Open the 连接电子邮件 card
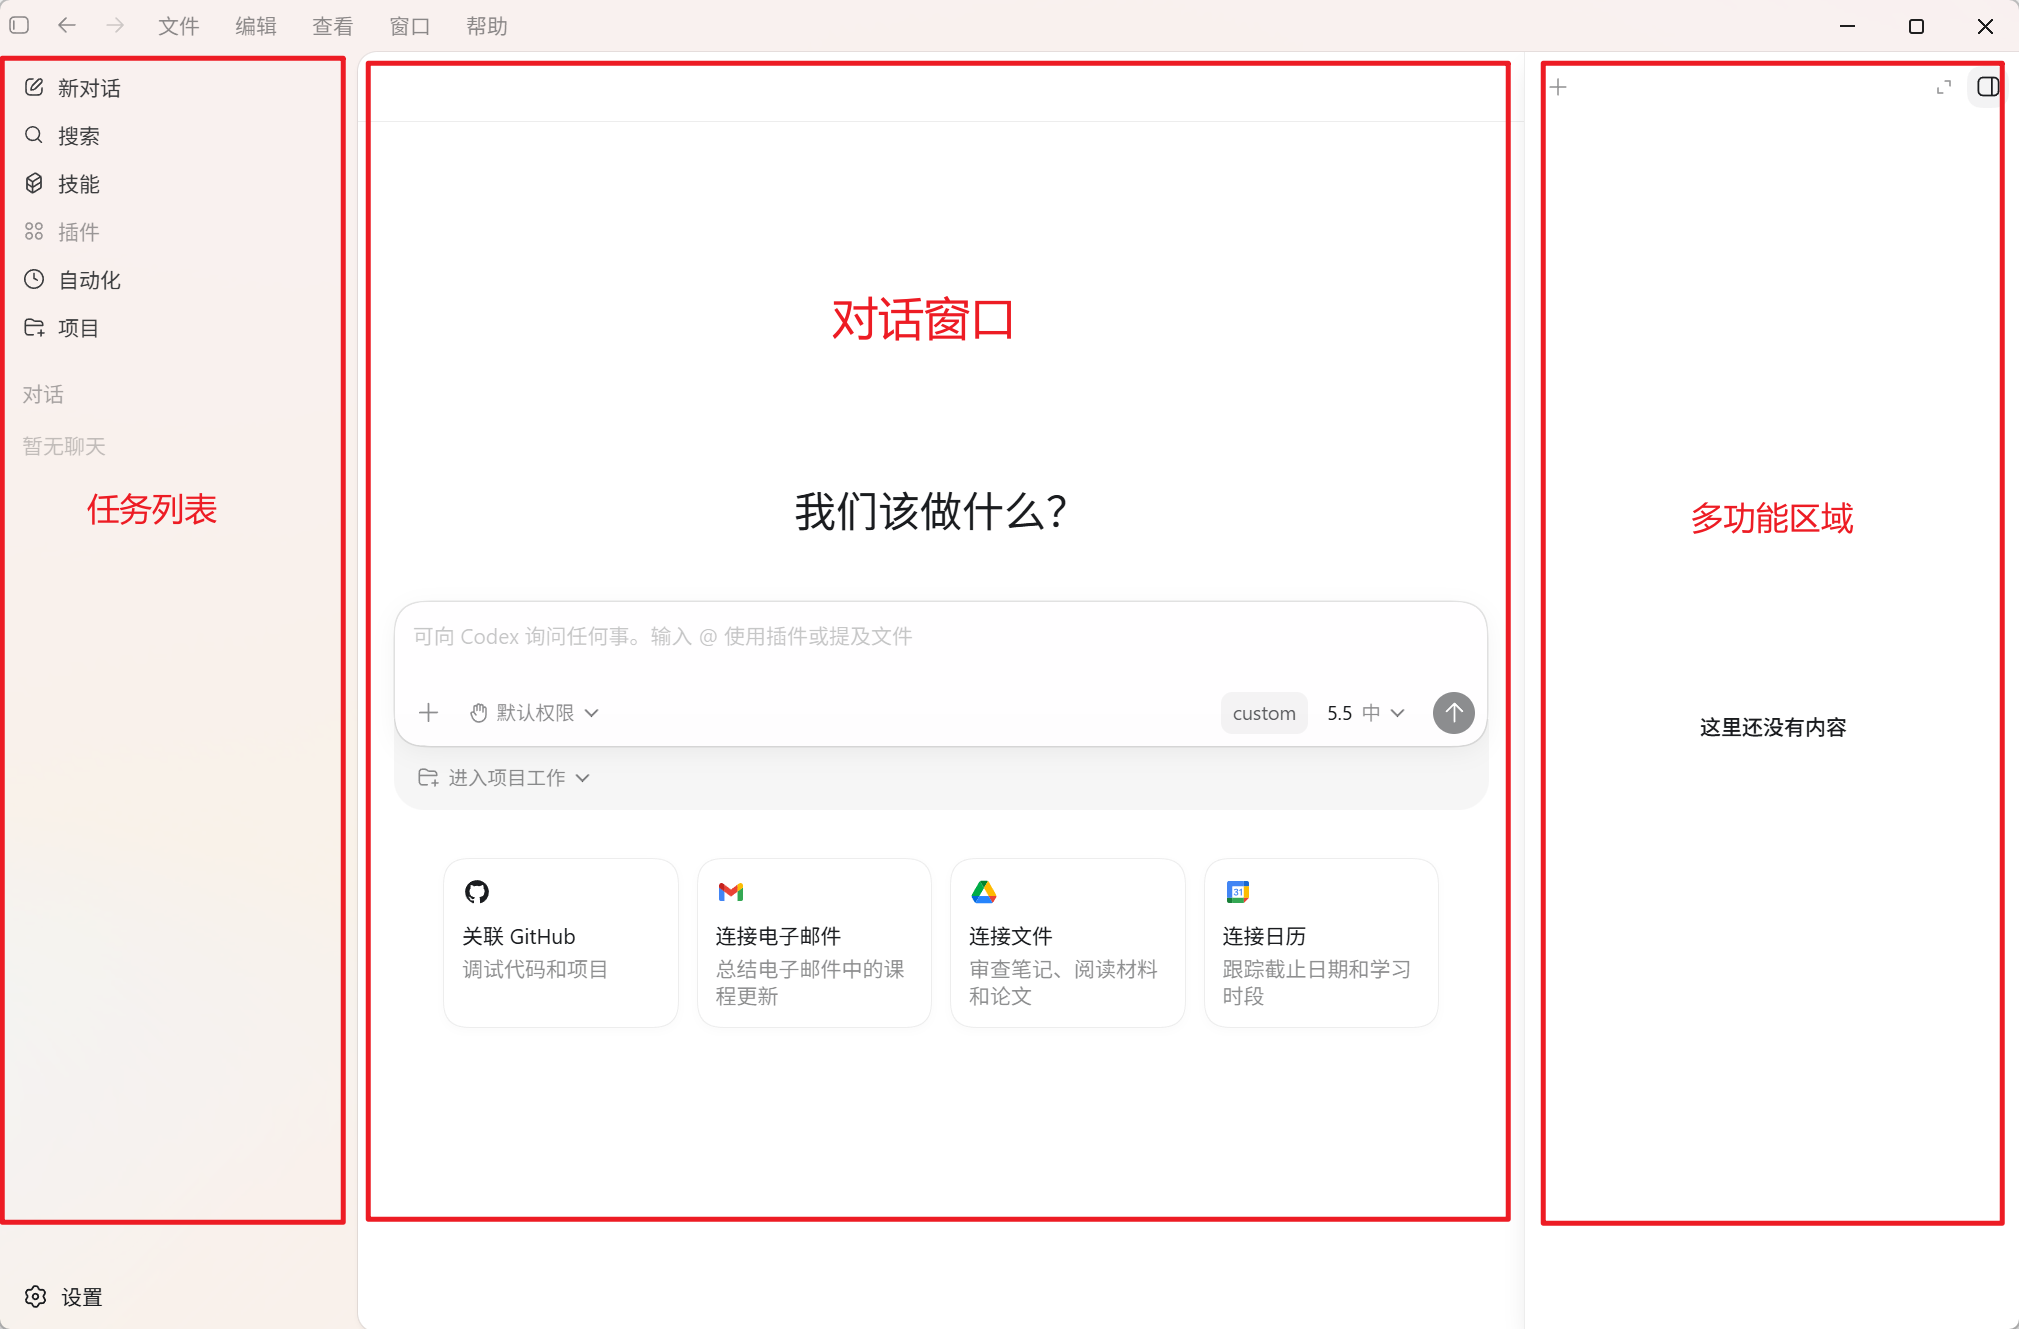Image resolution: width=2019 pixels, height=1329 pixels. (814, 943)
